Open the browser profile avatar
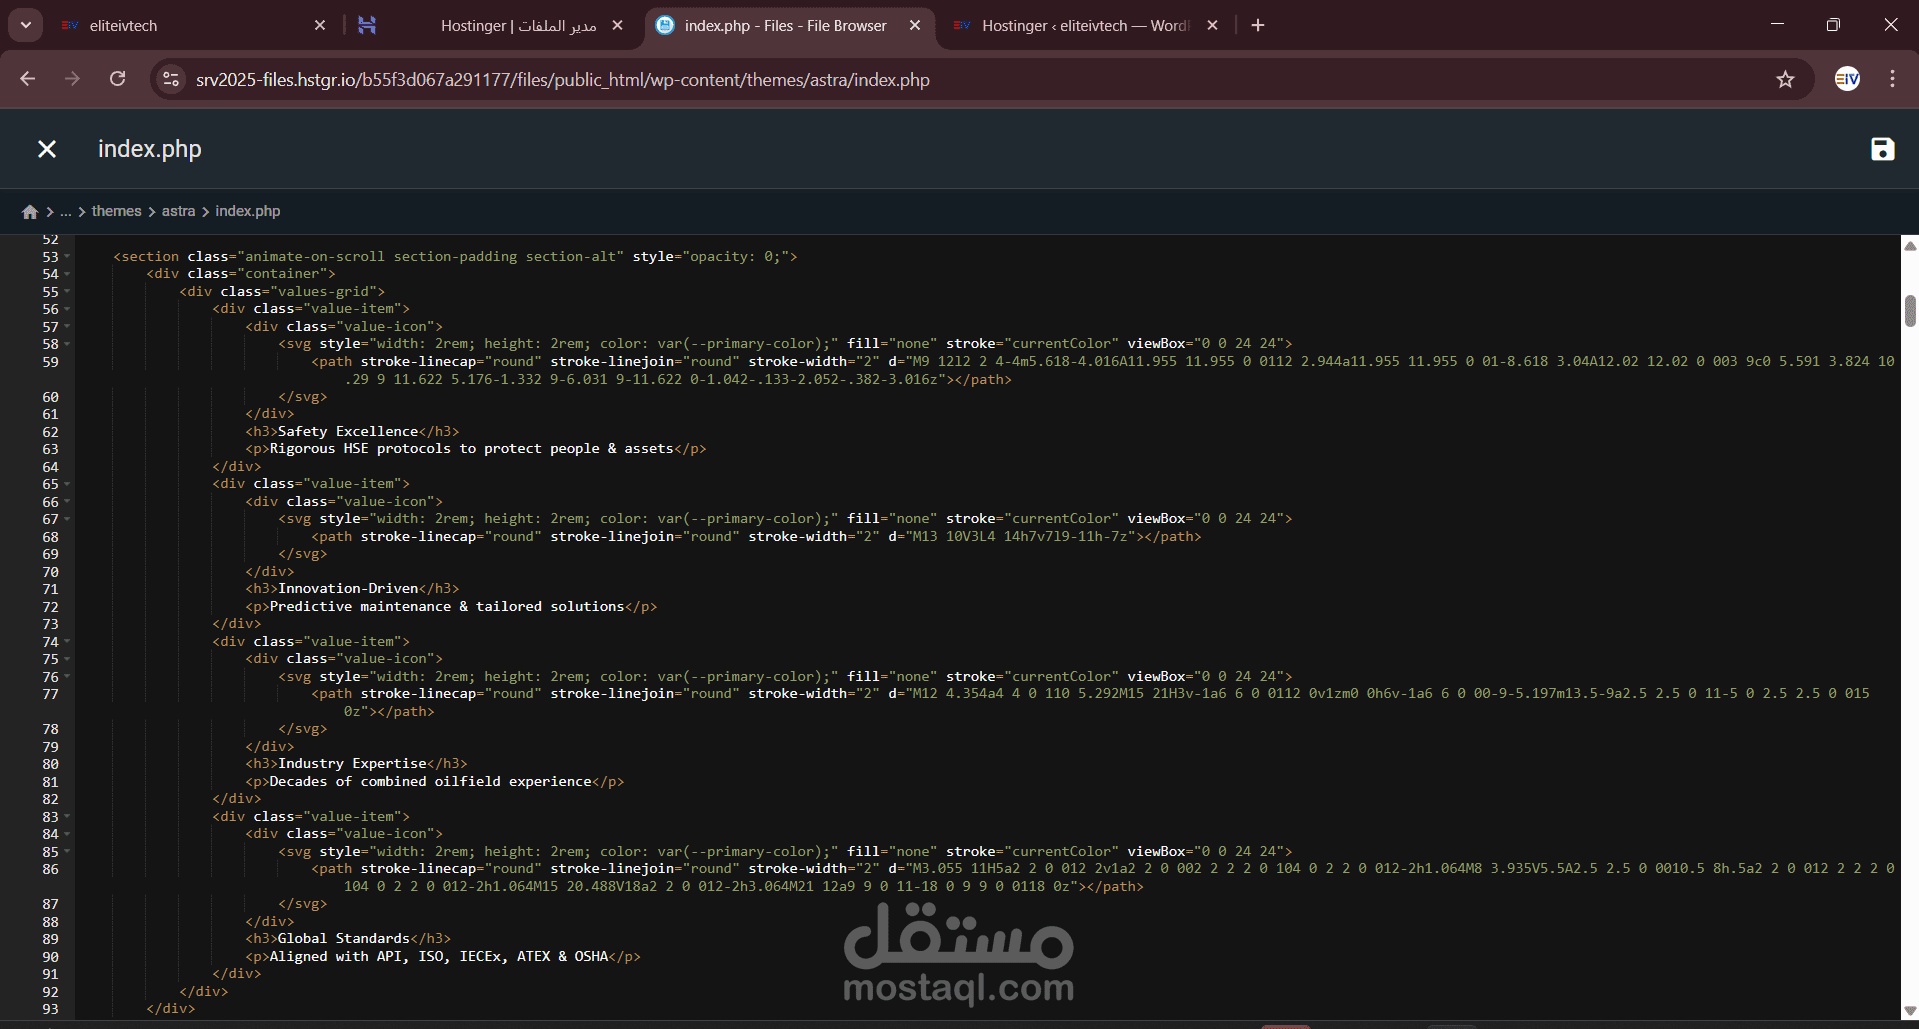 1847,79
